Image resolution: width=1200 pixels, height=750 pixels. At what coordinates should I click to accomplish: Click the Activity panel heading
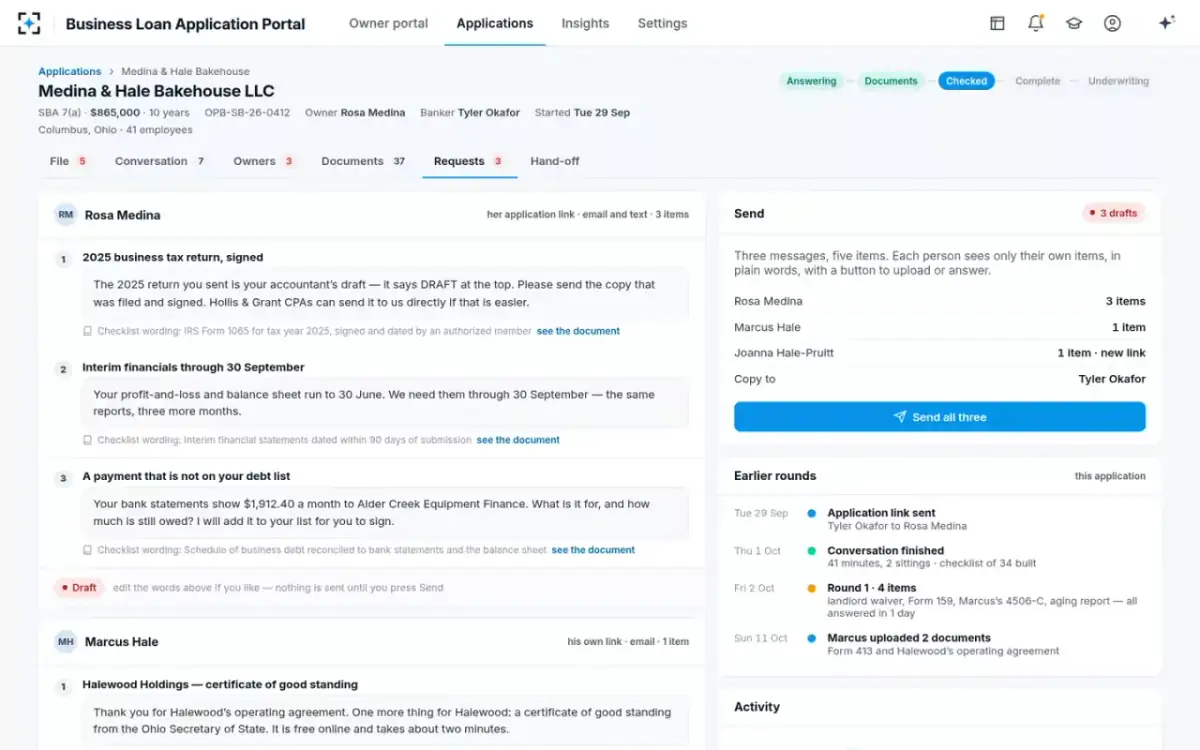click(757, 707)
